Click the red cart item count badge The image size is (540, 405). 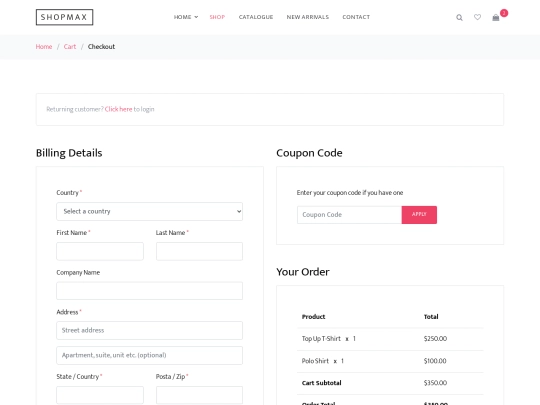click(504, 13)
